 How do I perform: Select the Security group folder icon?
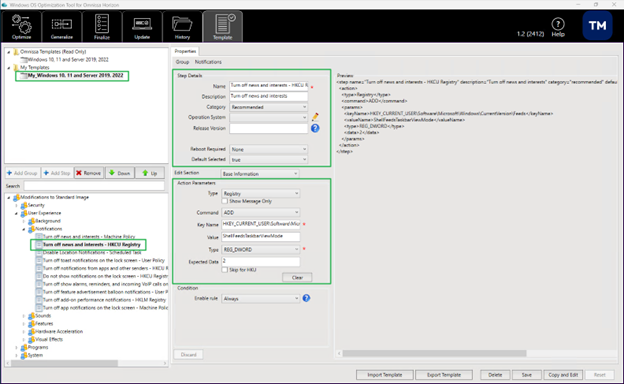tap(24, 205)
